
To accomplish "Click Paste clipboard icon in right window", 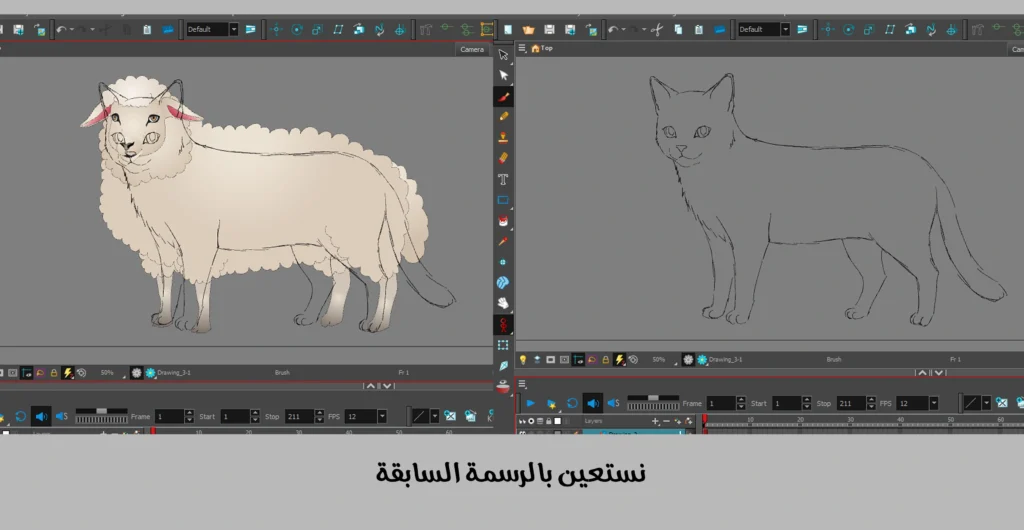I will (x=699, y=29).
